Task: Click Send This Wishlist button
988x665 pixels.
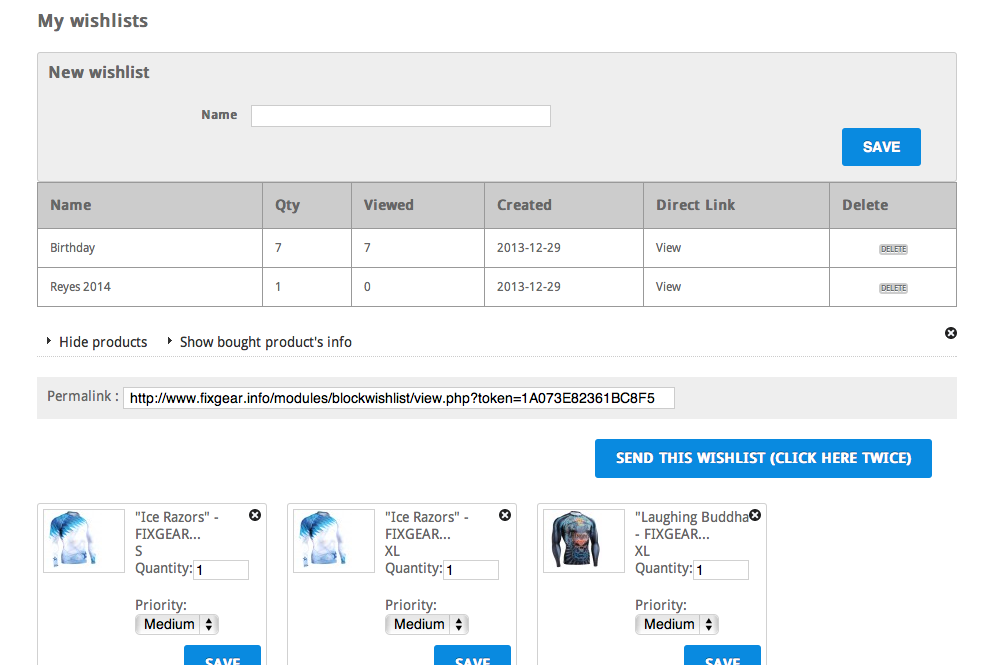Action: (763, 458)
